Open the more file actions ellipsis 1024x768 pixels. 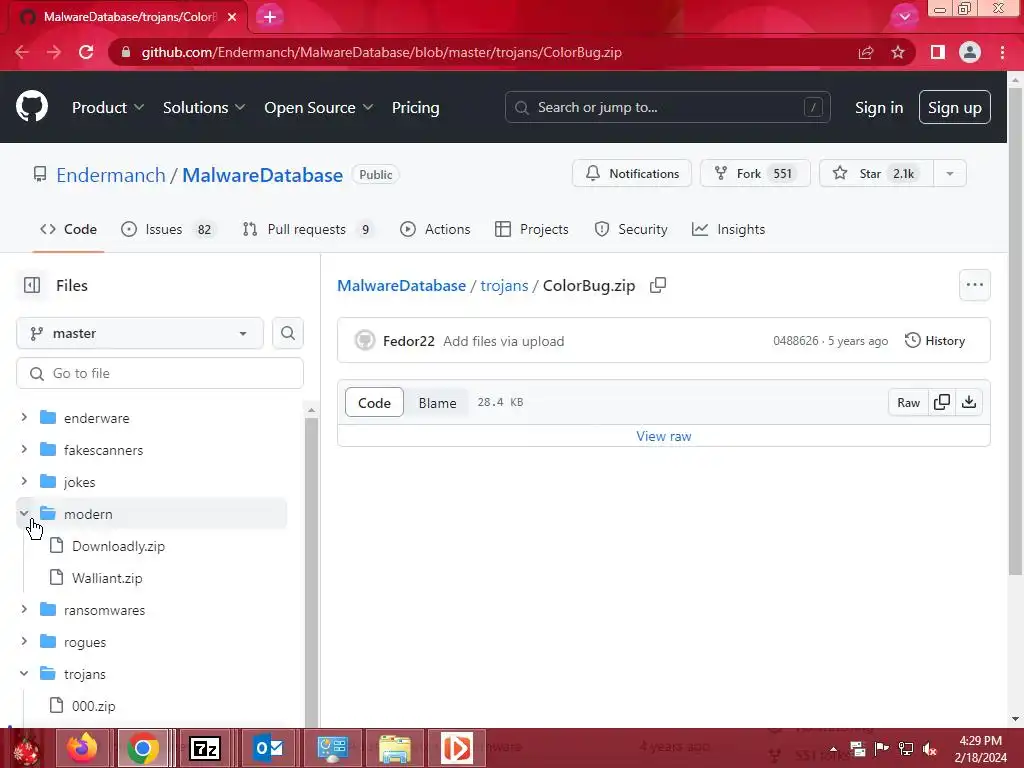(x=974, y=285)
